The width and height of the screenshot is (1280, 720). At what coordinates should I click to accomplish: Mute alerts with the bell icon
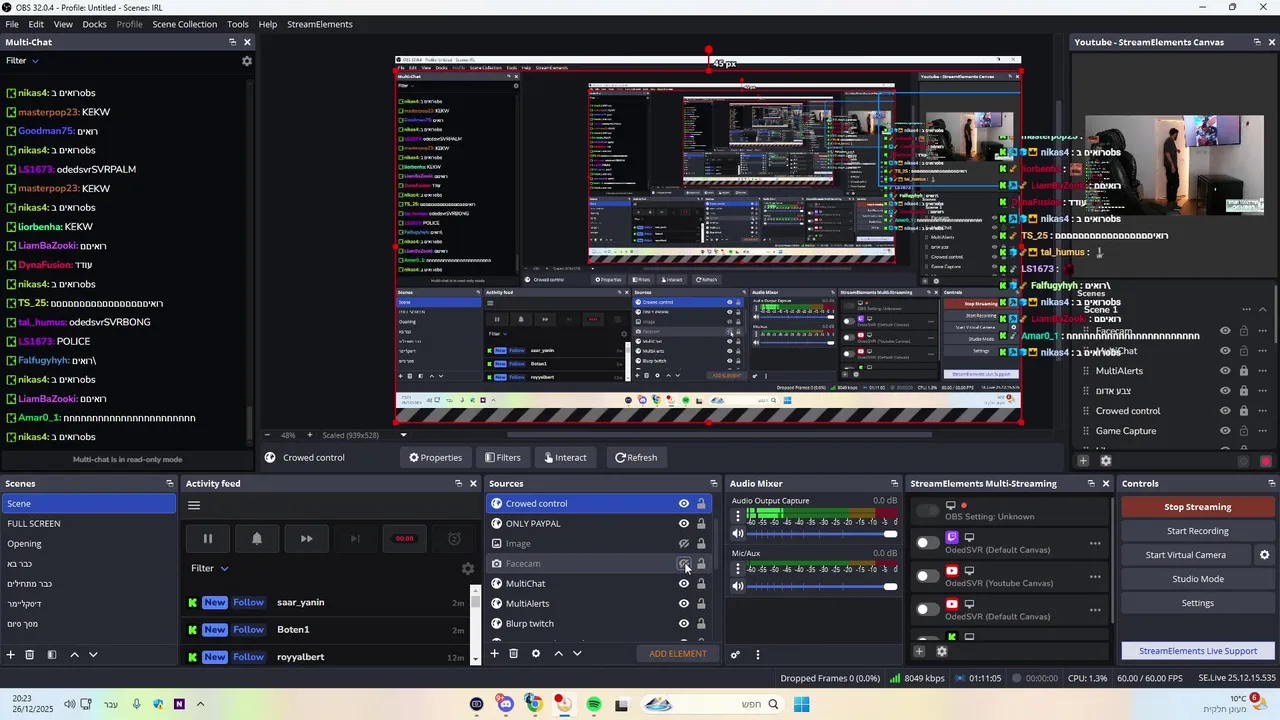coord(257,538)
